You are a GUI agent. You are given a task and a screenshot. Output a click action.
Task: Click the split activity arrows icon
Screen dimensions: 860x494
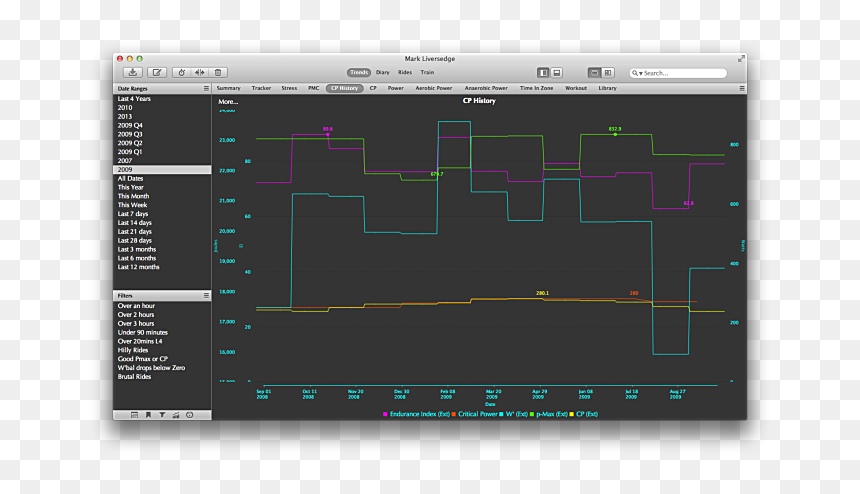(200, 72)
